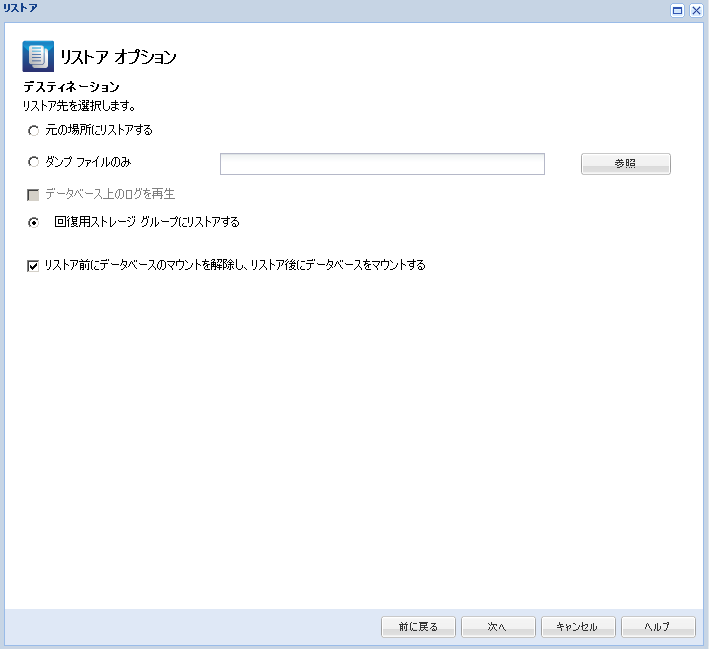Click the リストア オプション heading text

[118, 57]
